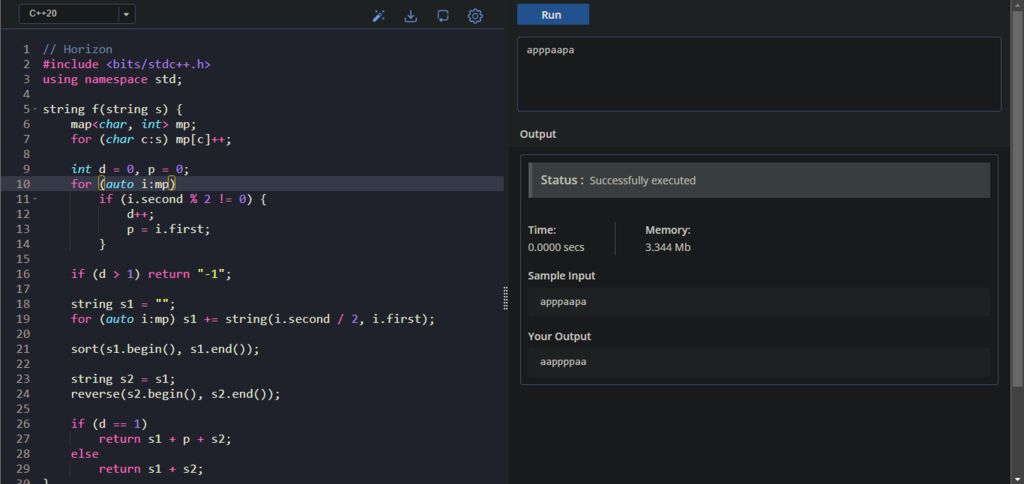Click line number 10 in the gutter

coord(23,184)
